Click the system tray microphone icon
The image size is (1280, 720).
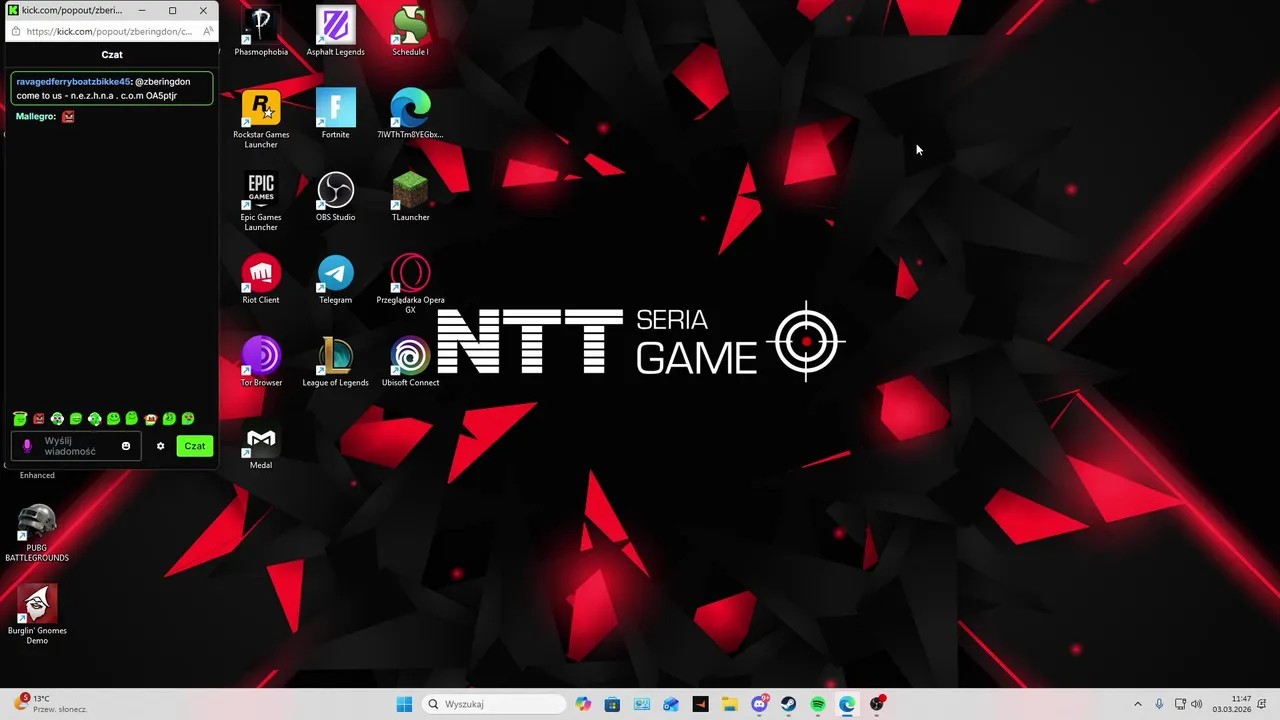1159,704
